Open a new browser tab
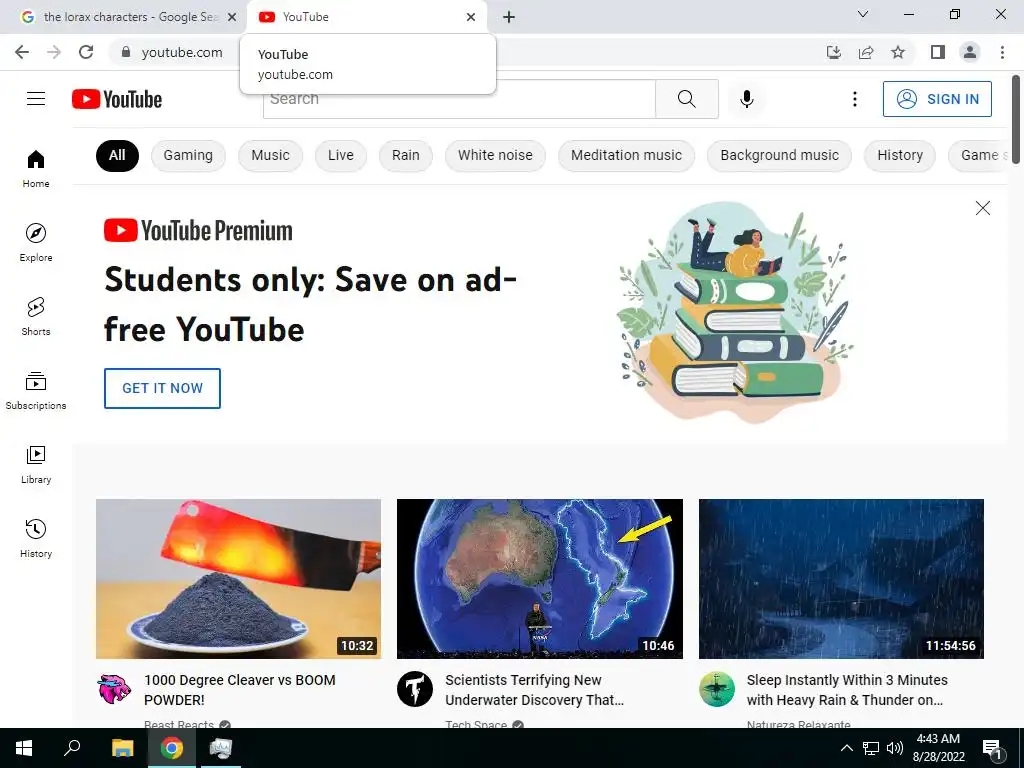The height and width of the screenshot is (768, 1024). (x=509, y=17)
